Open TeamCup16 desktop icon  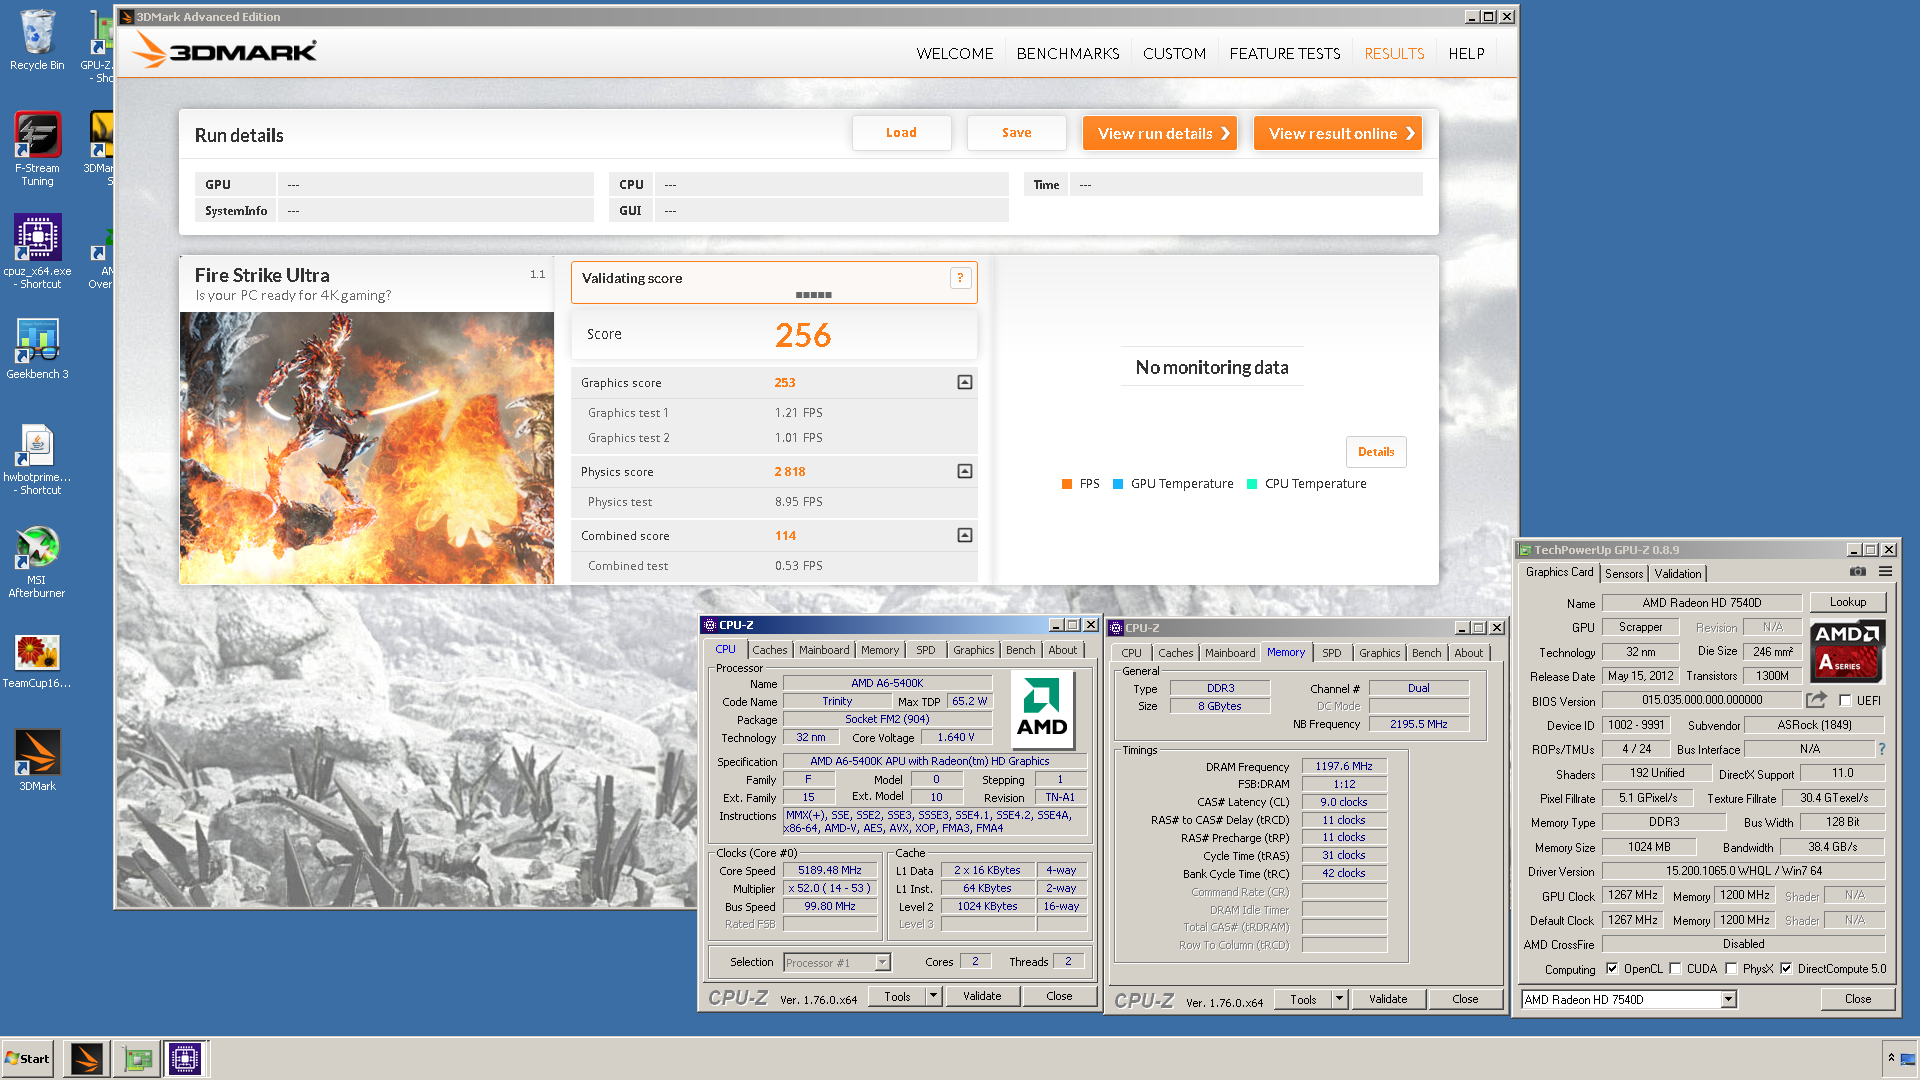coord(37,661)
